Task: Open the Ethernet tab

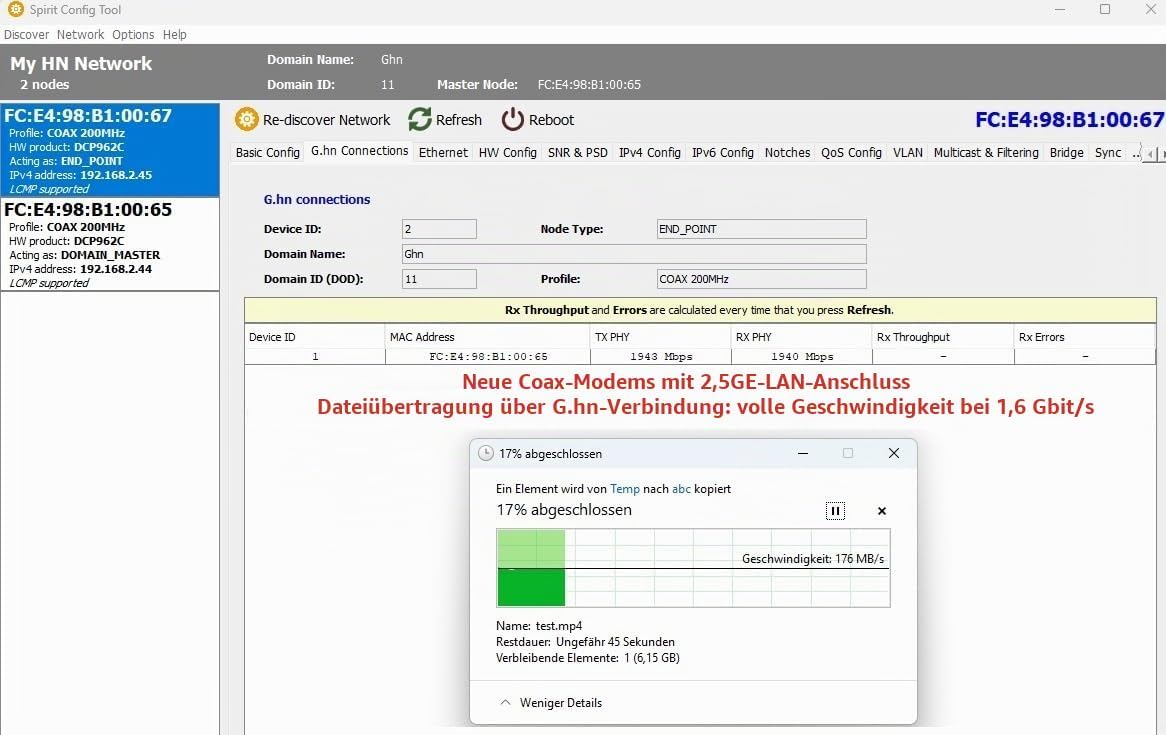Action: point(443,152)
